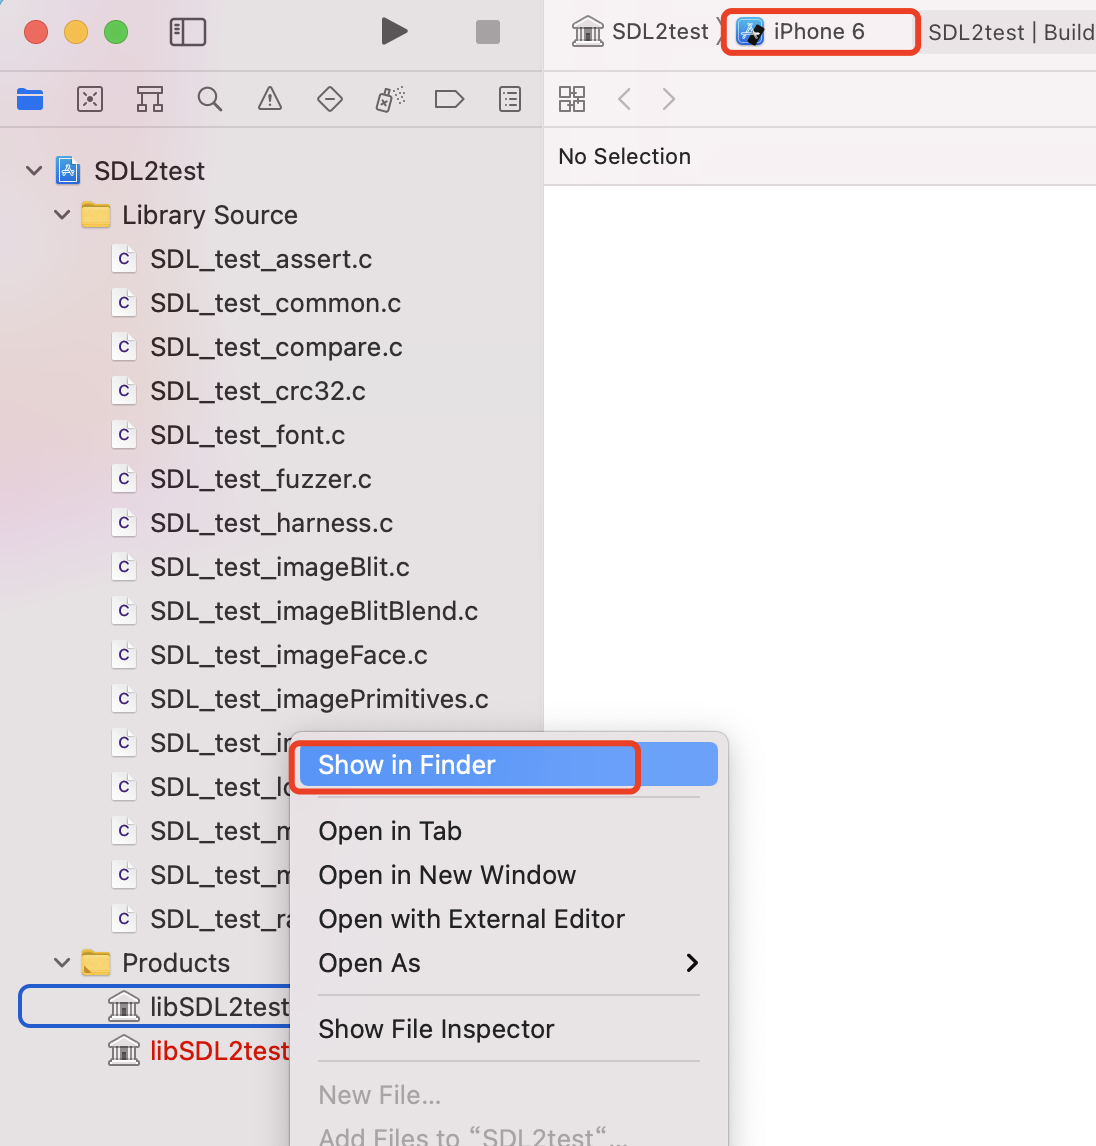Image resolution: width=1096 pixels, height=1146 pixels.
Task: Open SDL_test_common.c file
Action: click(275, 303)
